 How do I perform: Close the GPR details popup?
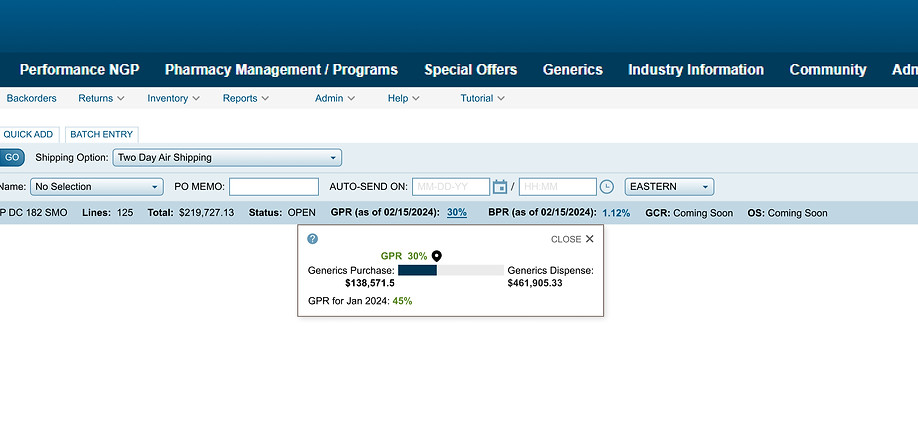click(x=572, y=239)
